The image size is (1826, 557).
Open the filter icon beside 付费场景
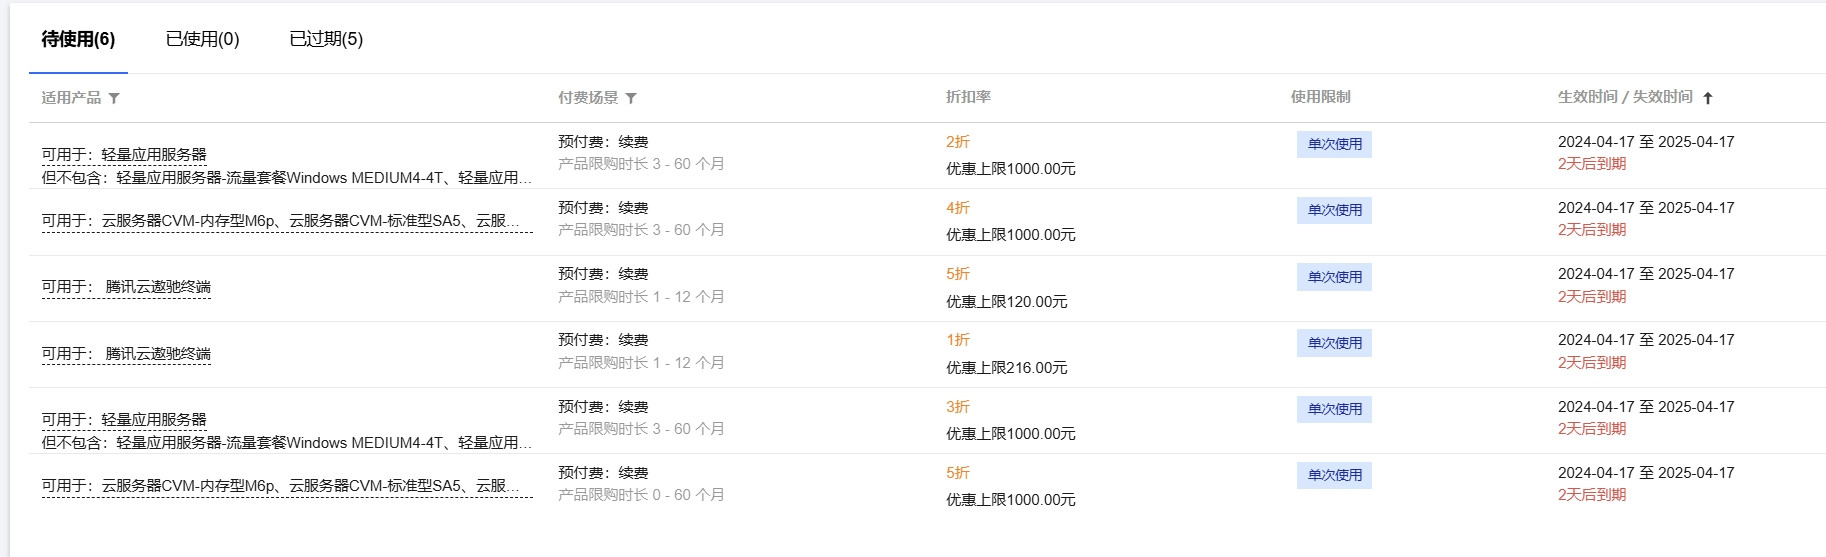[x=631, y=98]
